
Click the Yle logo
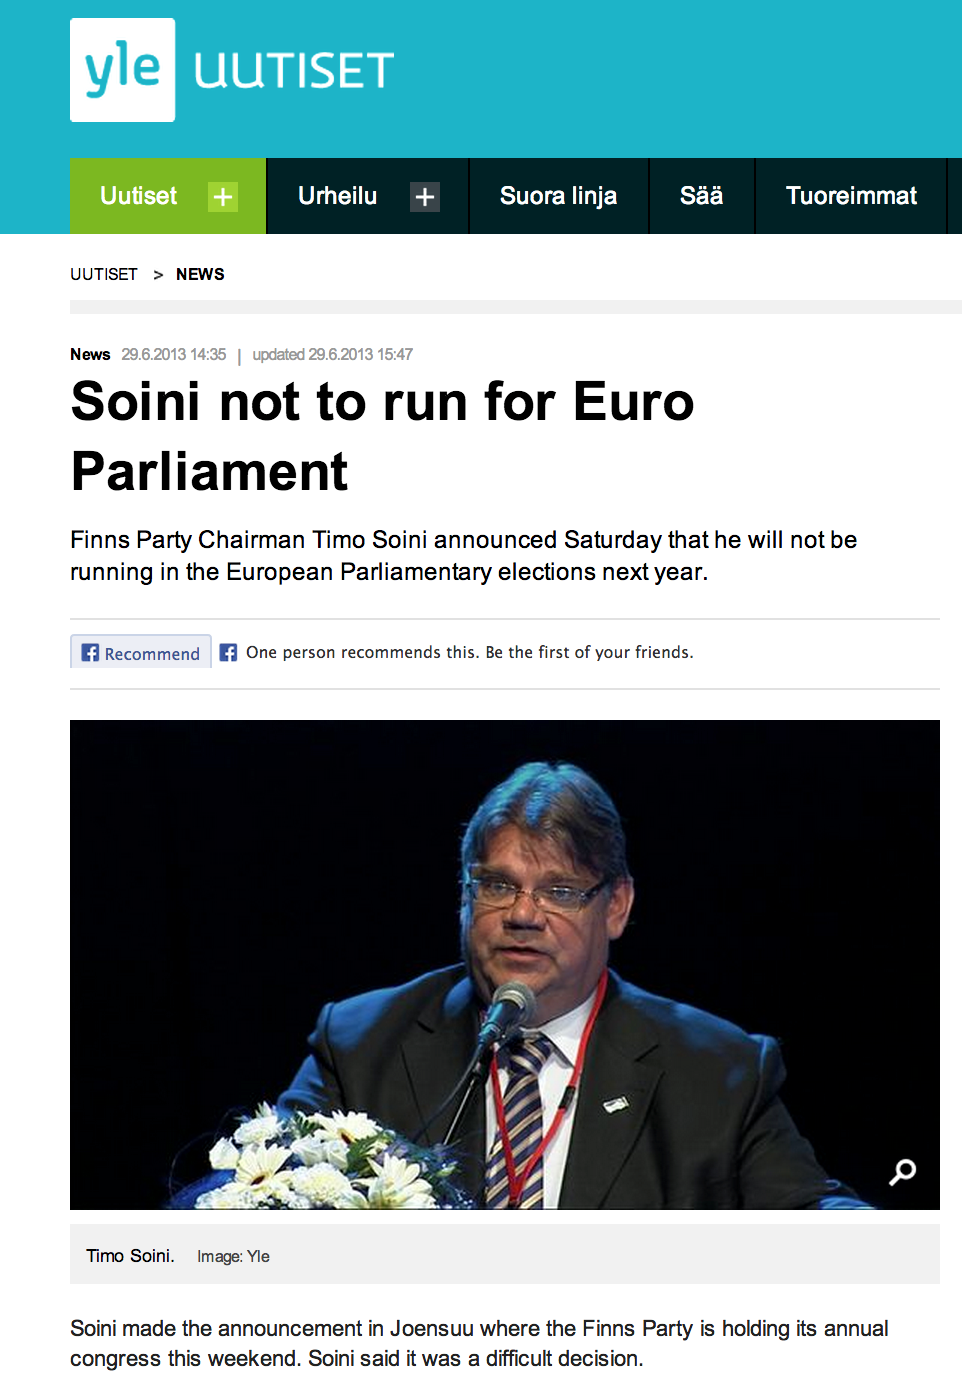pos(122,70)
